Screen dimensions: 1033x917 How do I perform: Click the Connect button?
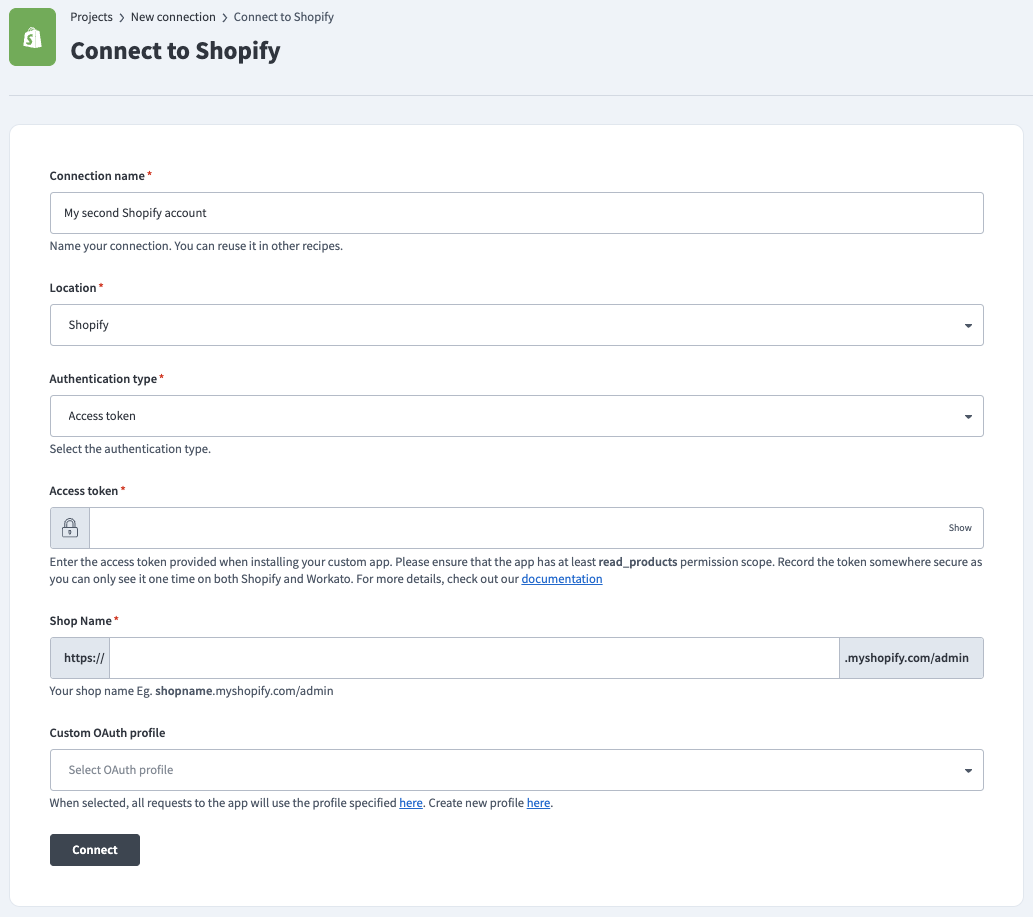click(94, 849)
